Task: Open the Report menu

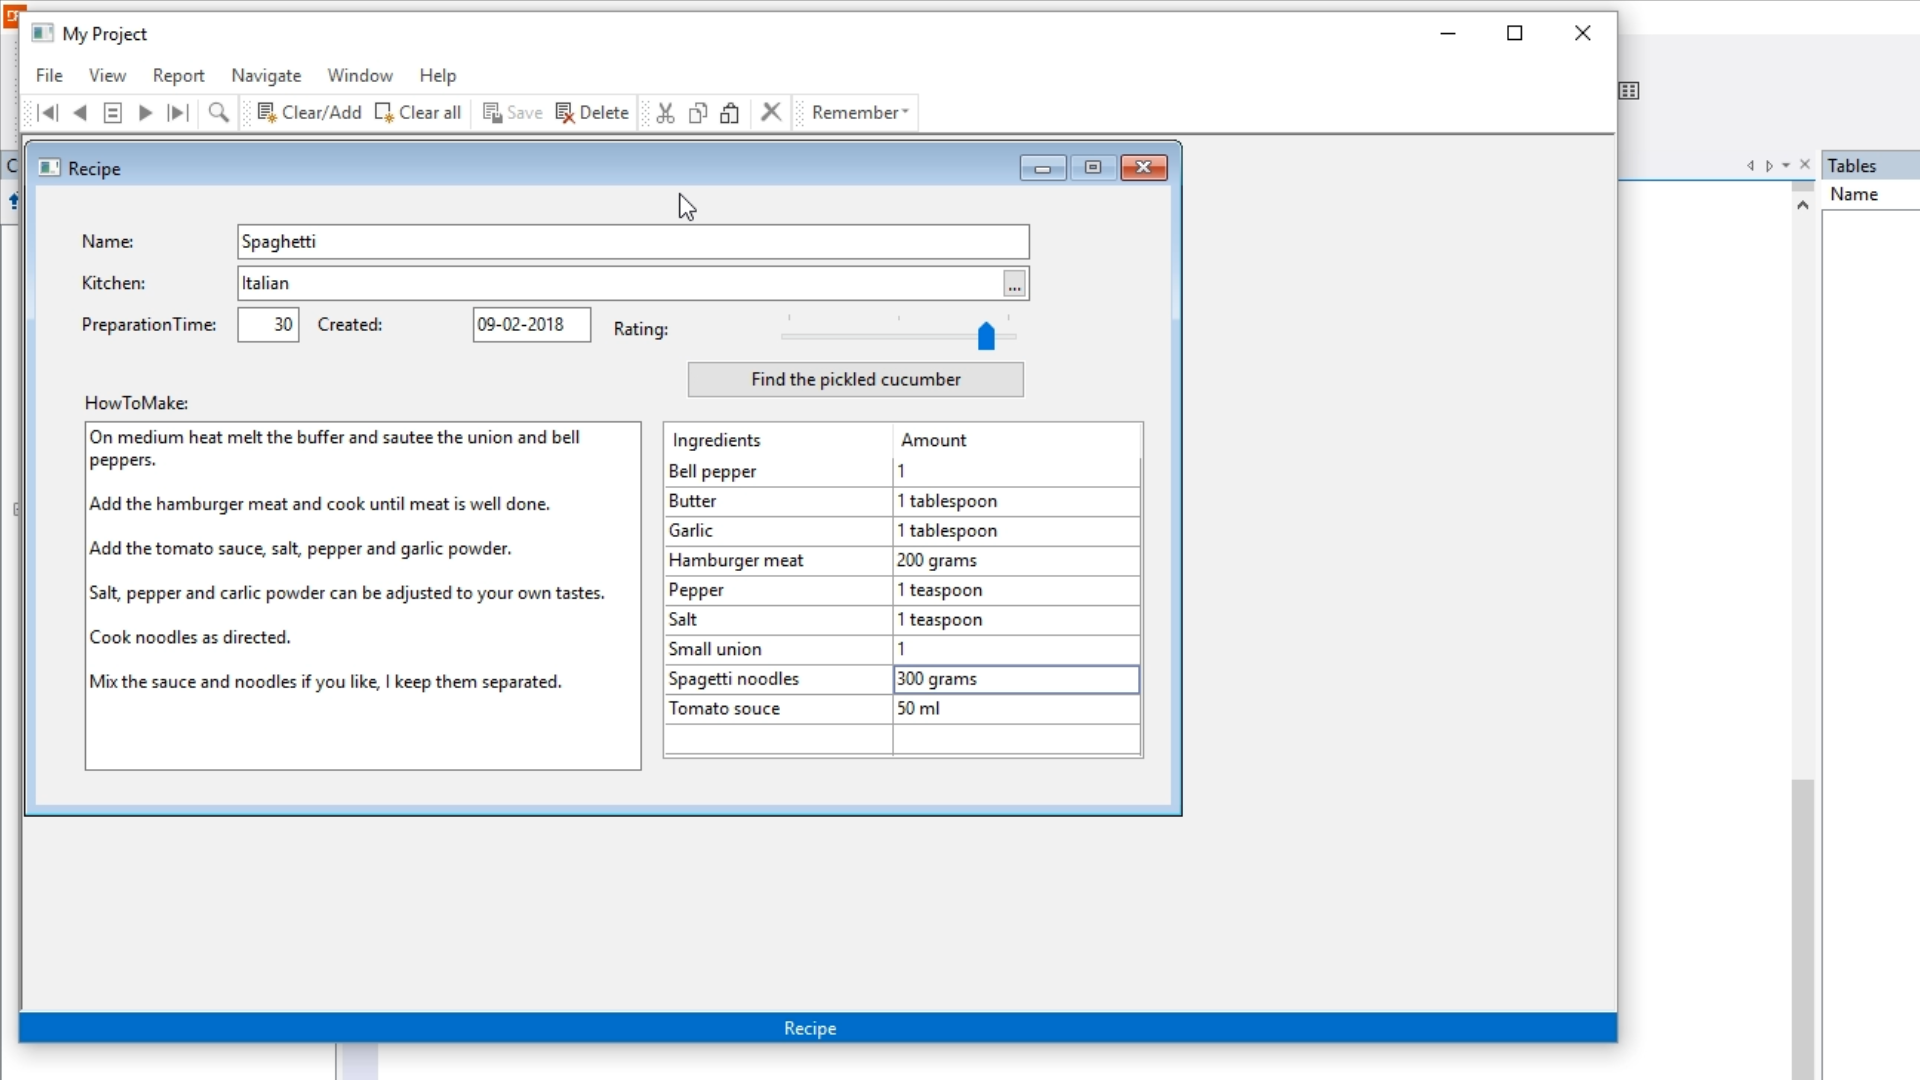Action: [178, 76]
